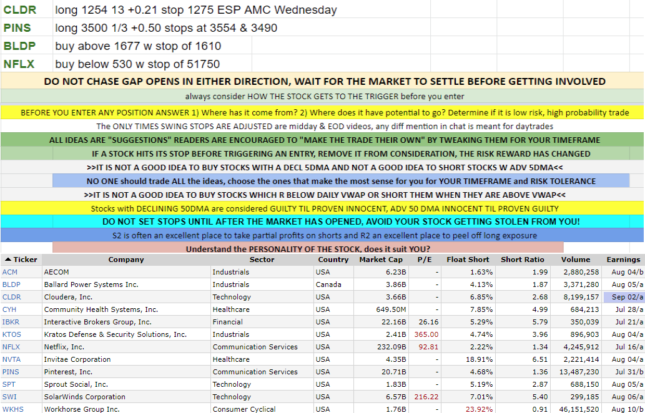Select the green BLDP cell at top

point(27,46)
